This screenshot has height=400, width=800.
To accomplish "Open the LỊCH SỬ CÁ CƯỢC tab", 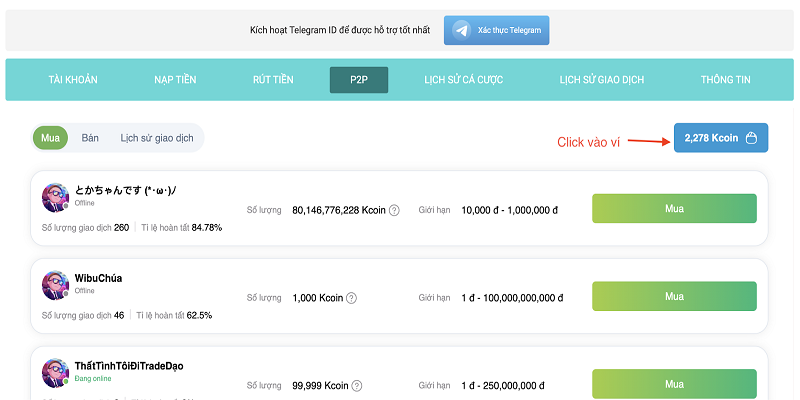I will 463,80.
